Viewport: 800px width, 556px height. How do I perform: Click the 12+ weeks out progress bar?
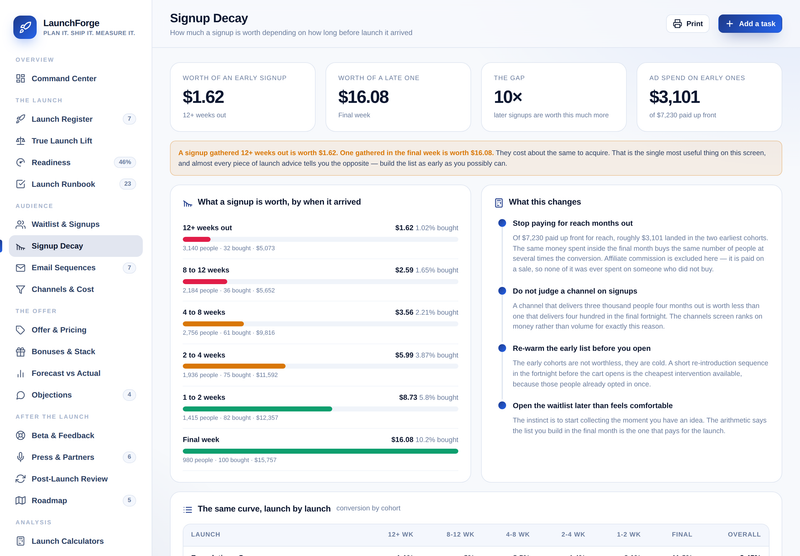(320, 239)
